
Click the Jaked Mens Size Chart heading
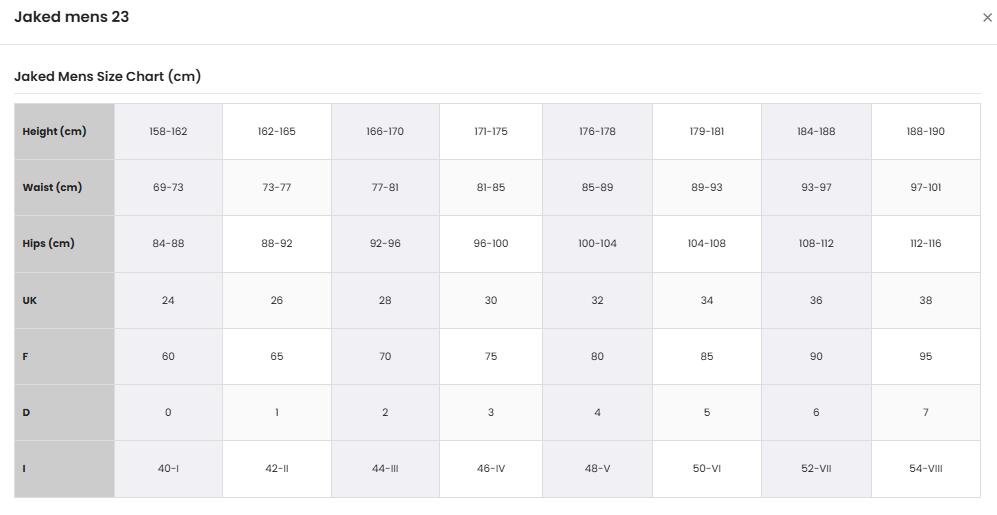pyautogui.click(x=107, y=76)
